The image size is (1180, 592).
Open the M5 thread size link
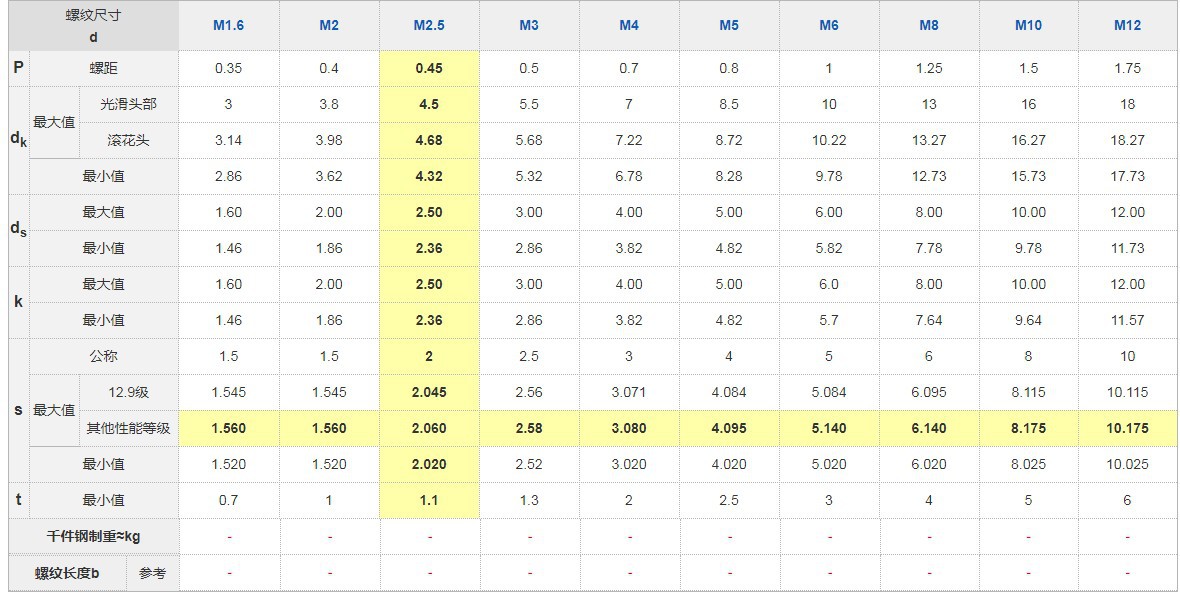728,25
